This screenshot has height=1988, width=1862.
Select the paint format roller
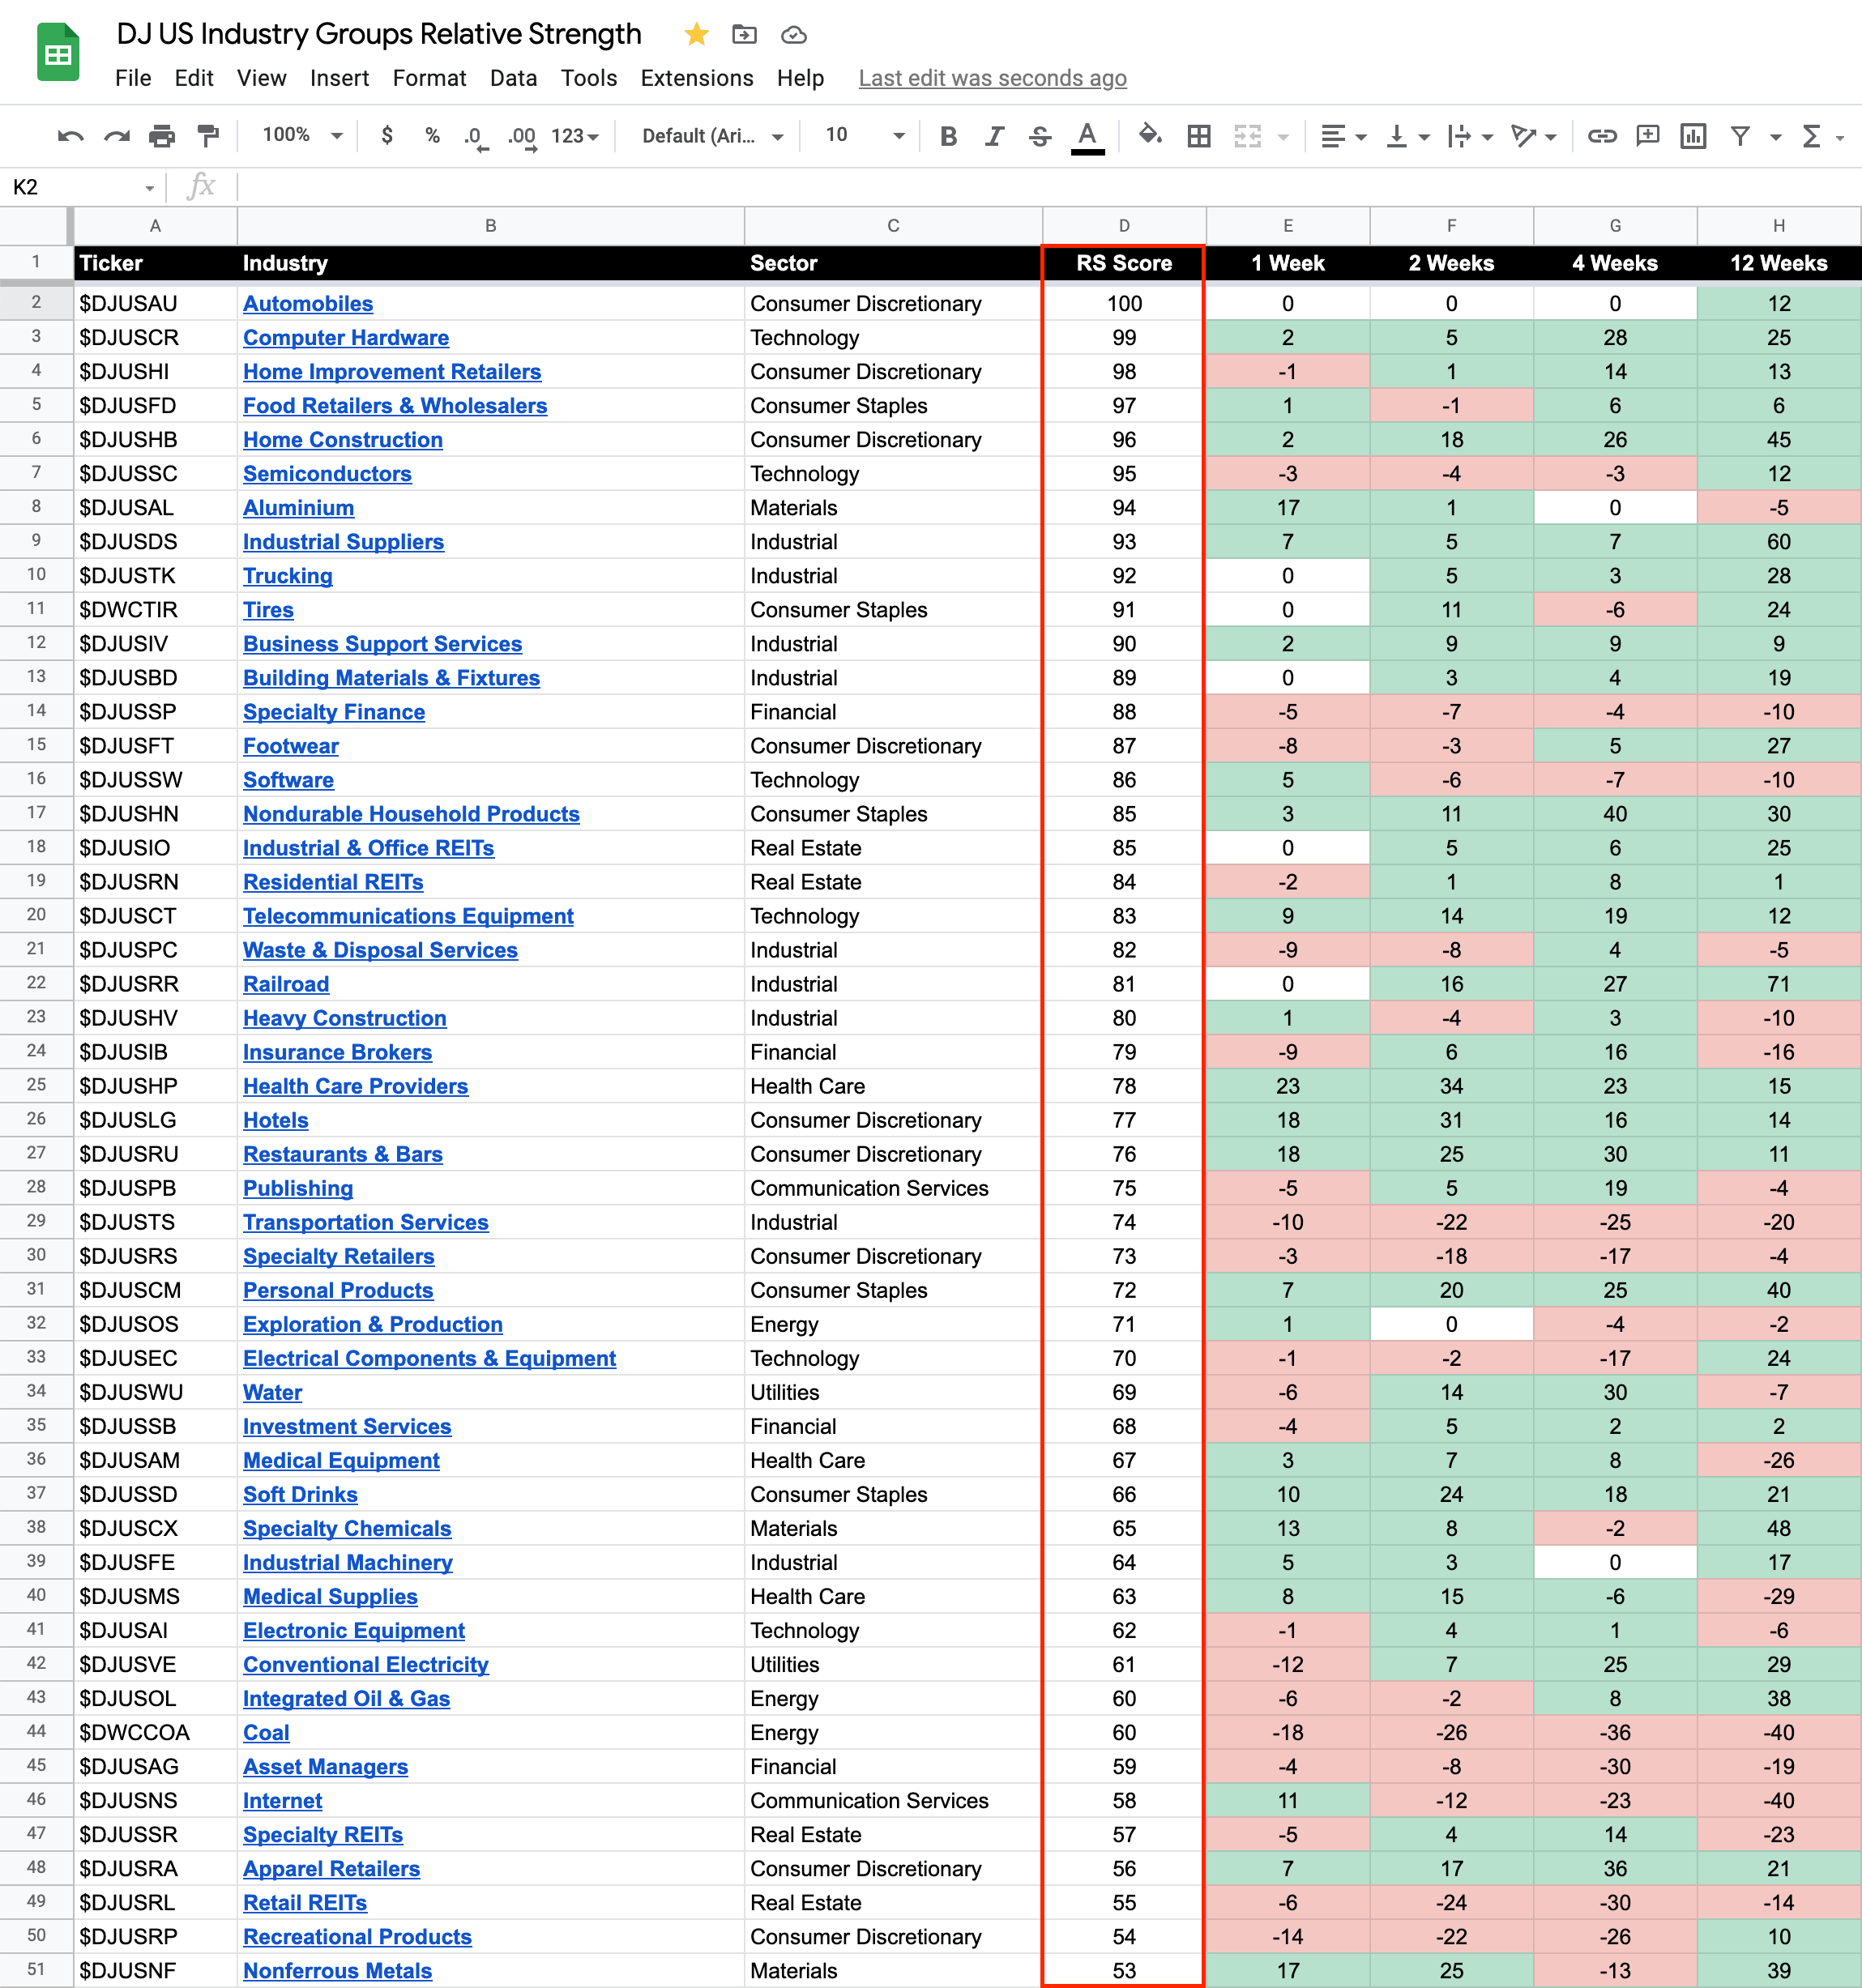[x=208, y=136]
